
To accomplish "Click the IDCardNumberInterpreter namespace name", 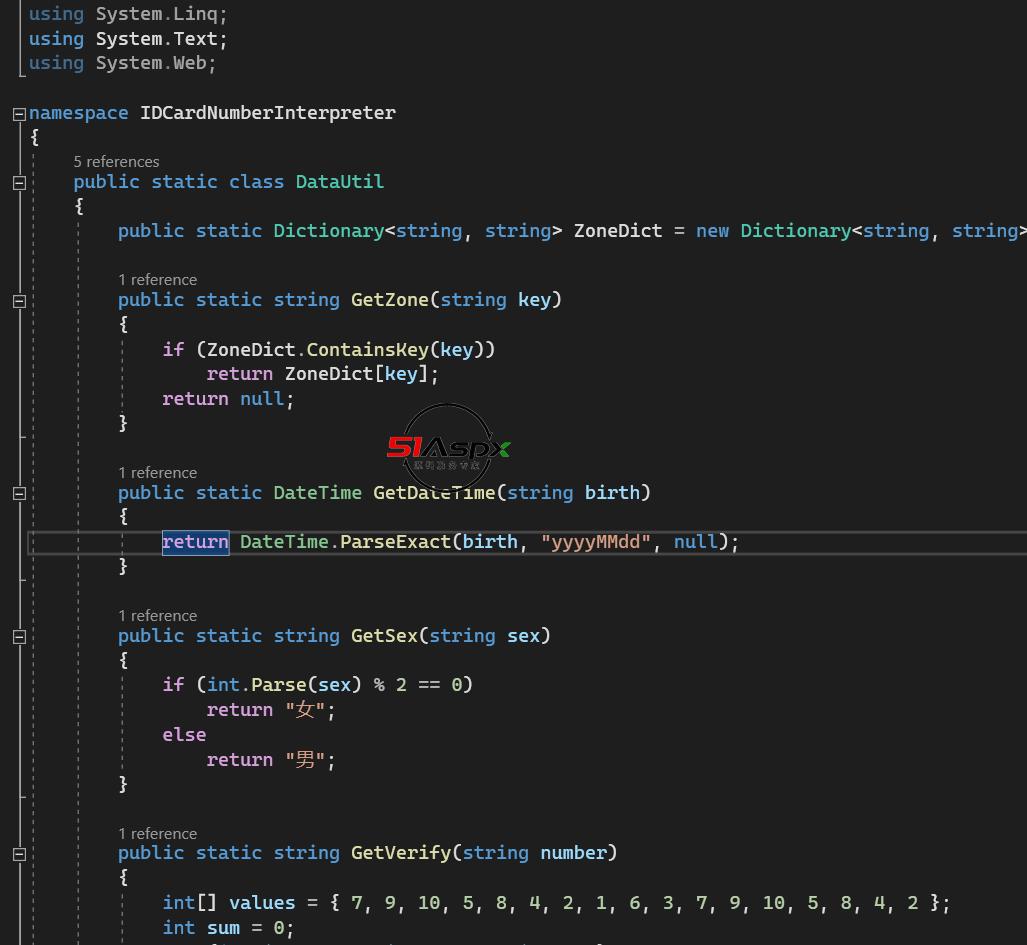I will [267, 113].
